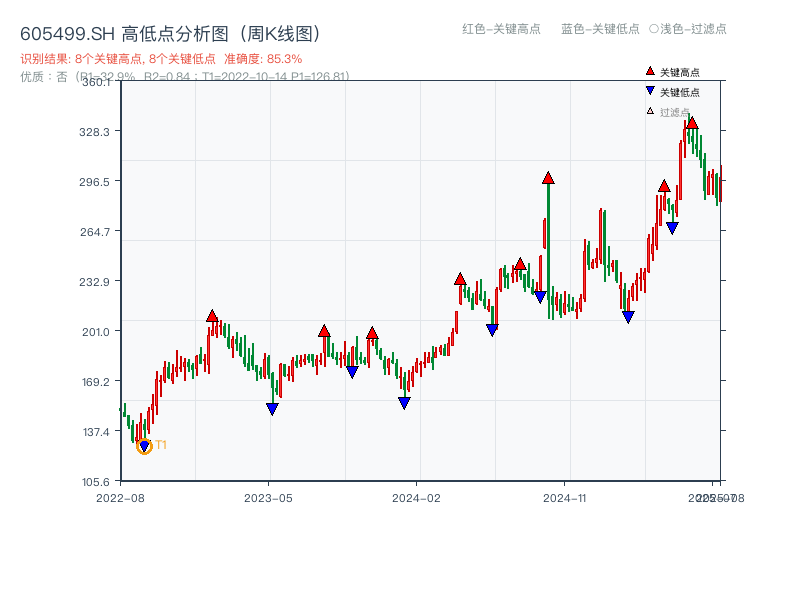Viewport: 800px width, 600px height.
Task: Click the 2024-02 x-axis label
Action: [416, 498]
